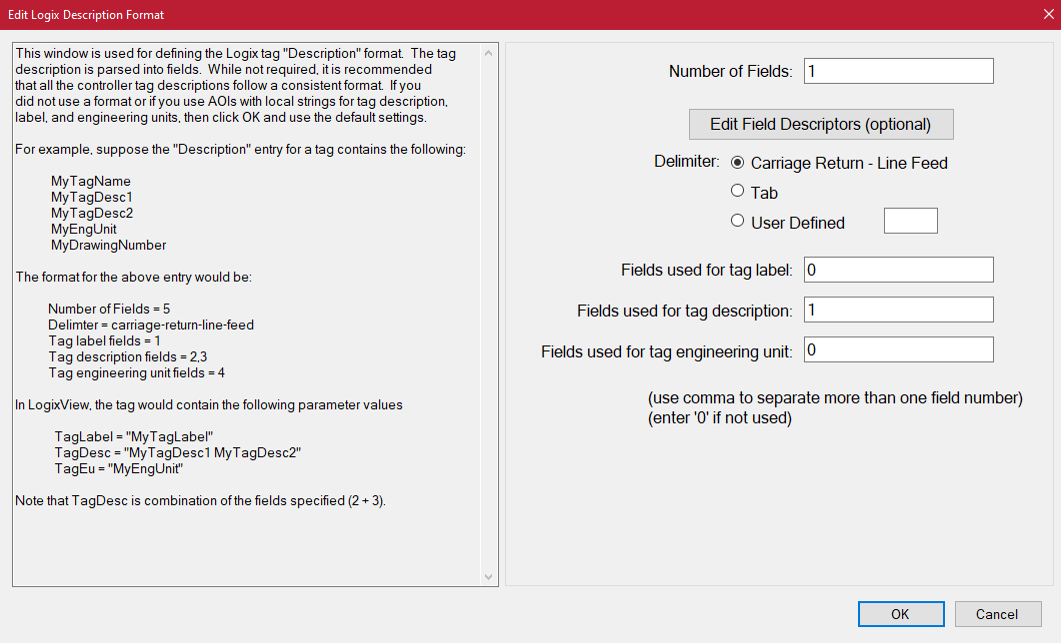Viewport: 1061px width, 643px height.
Task: Click the "Number of Fields:" label
Action: coord(731,72)
